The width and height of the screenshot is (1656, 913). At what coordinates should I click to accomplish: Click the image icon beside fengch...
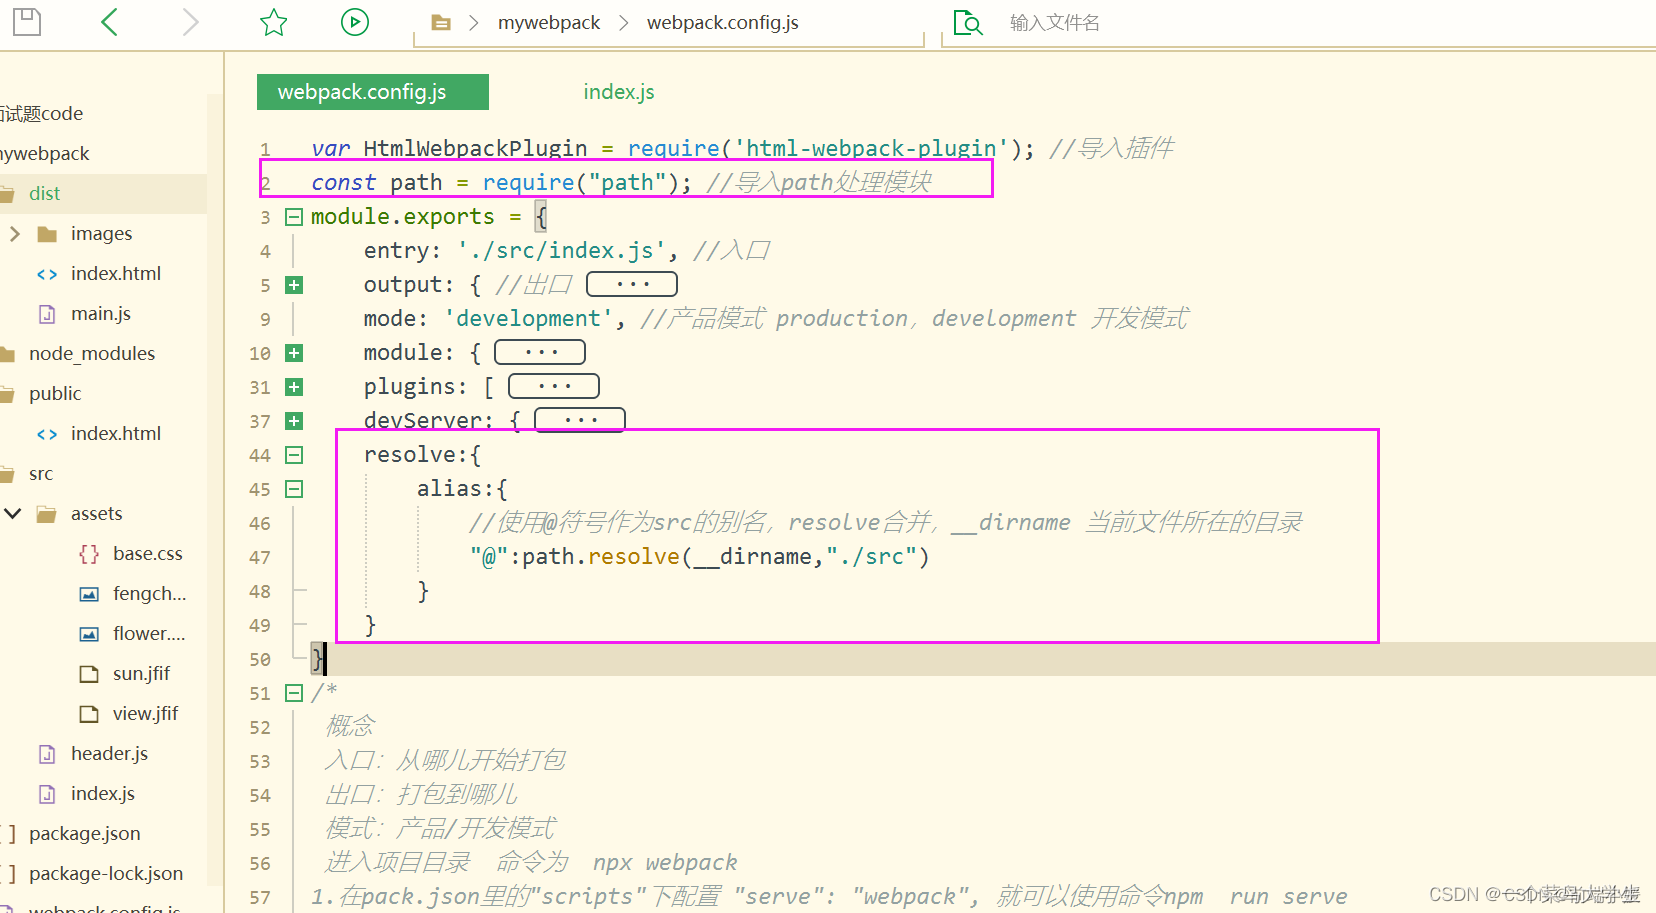(x=89, y=594)
